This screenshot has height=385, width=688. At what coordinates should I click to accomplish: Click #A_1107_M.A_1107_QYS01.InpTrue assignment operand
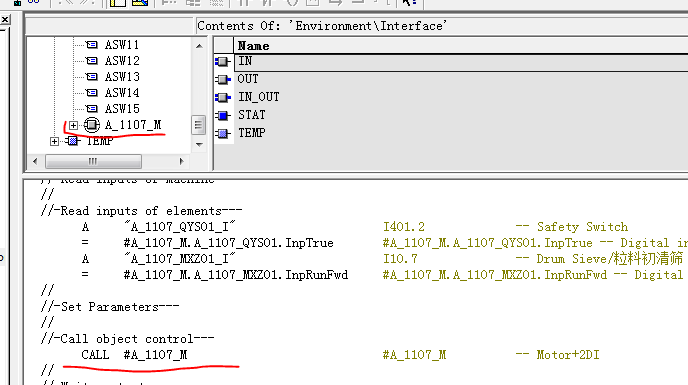[x=229, y=243]
